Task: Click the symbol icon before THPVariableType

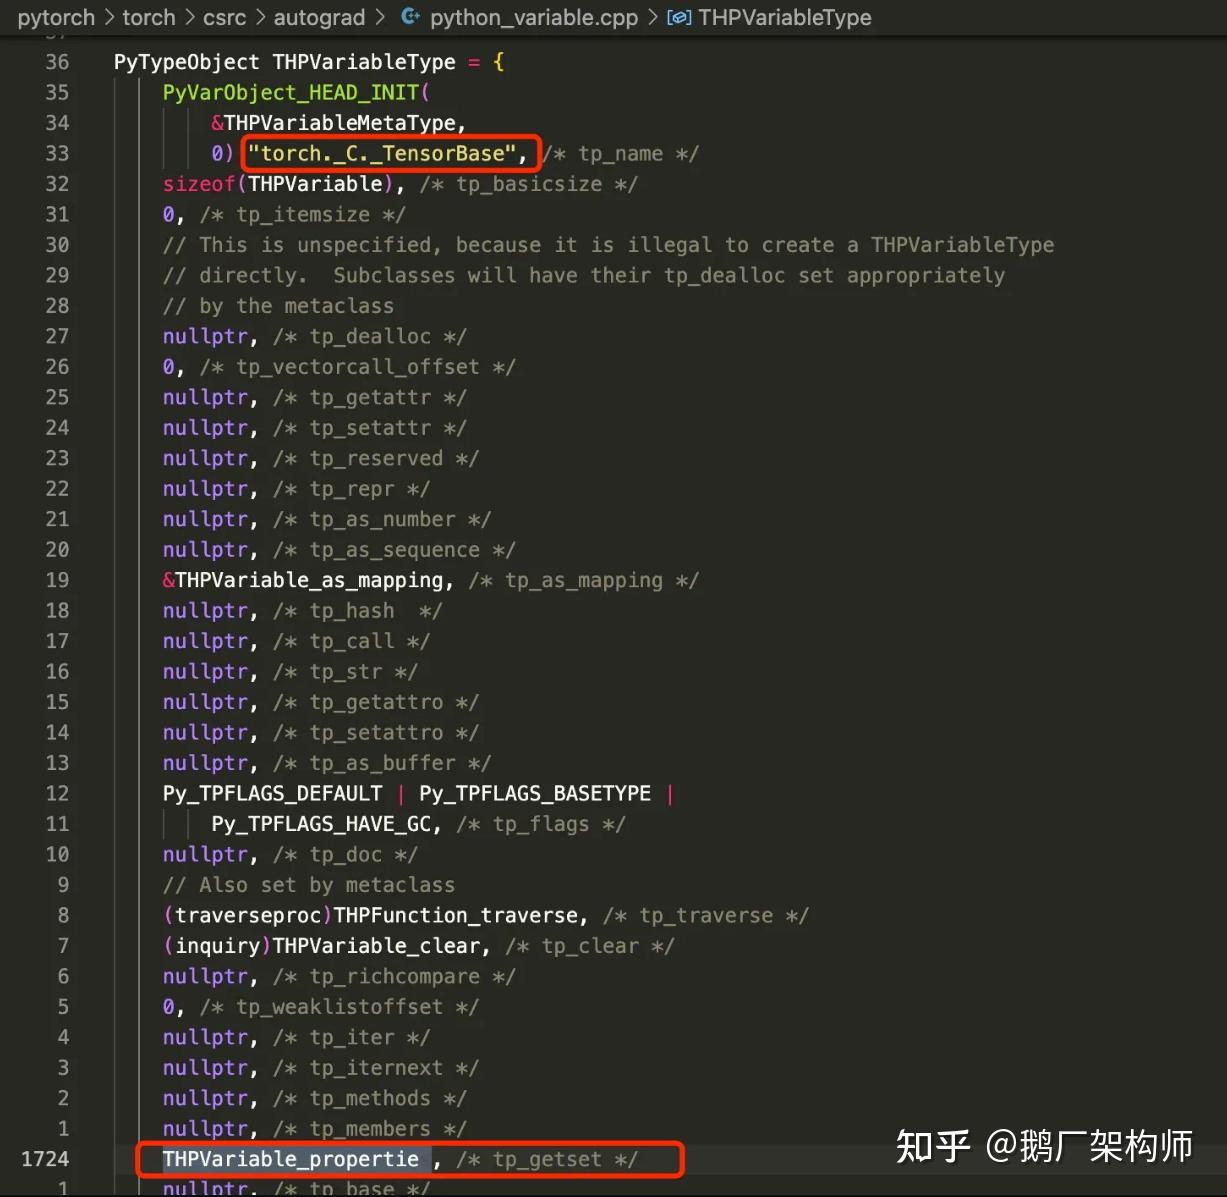Action: [679, 17]
